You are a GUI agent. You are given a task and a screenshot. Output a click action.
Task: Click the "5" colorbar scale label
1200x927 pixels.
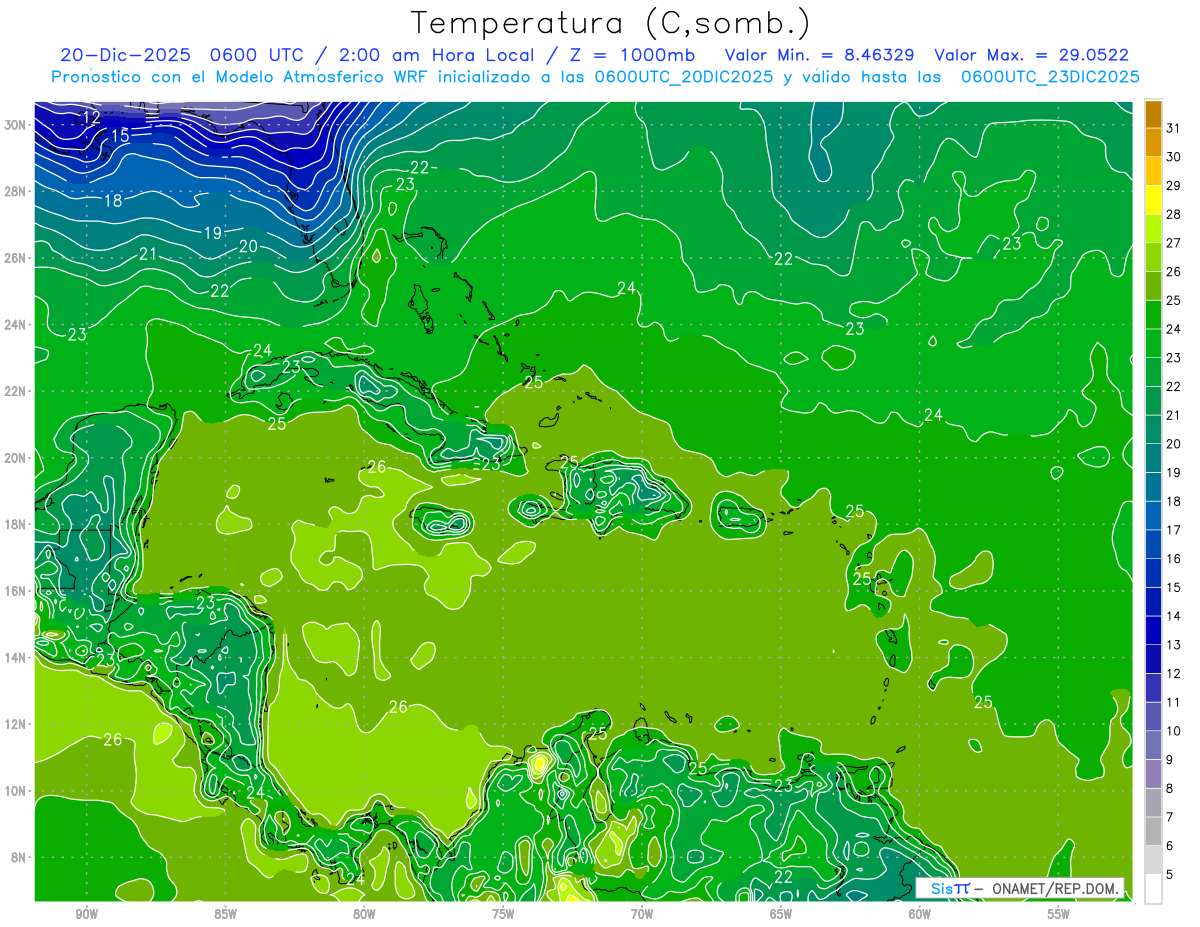[x=1170, y=875]
